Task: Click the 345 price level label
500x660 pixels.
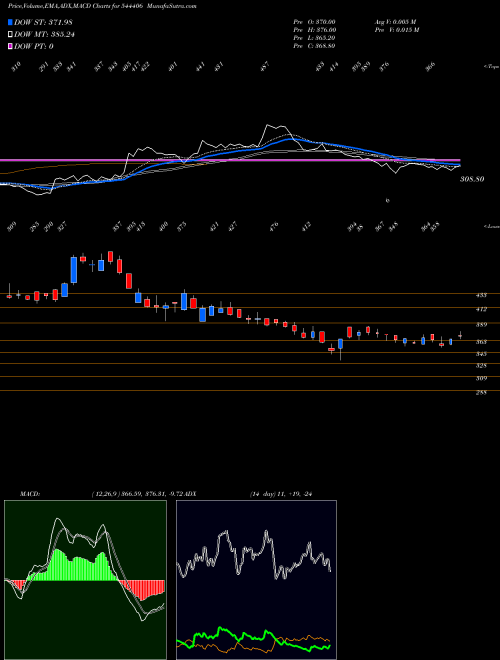Action: pyautogui.click(x=481, y=354)
